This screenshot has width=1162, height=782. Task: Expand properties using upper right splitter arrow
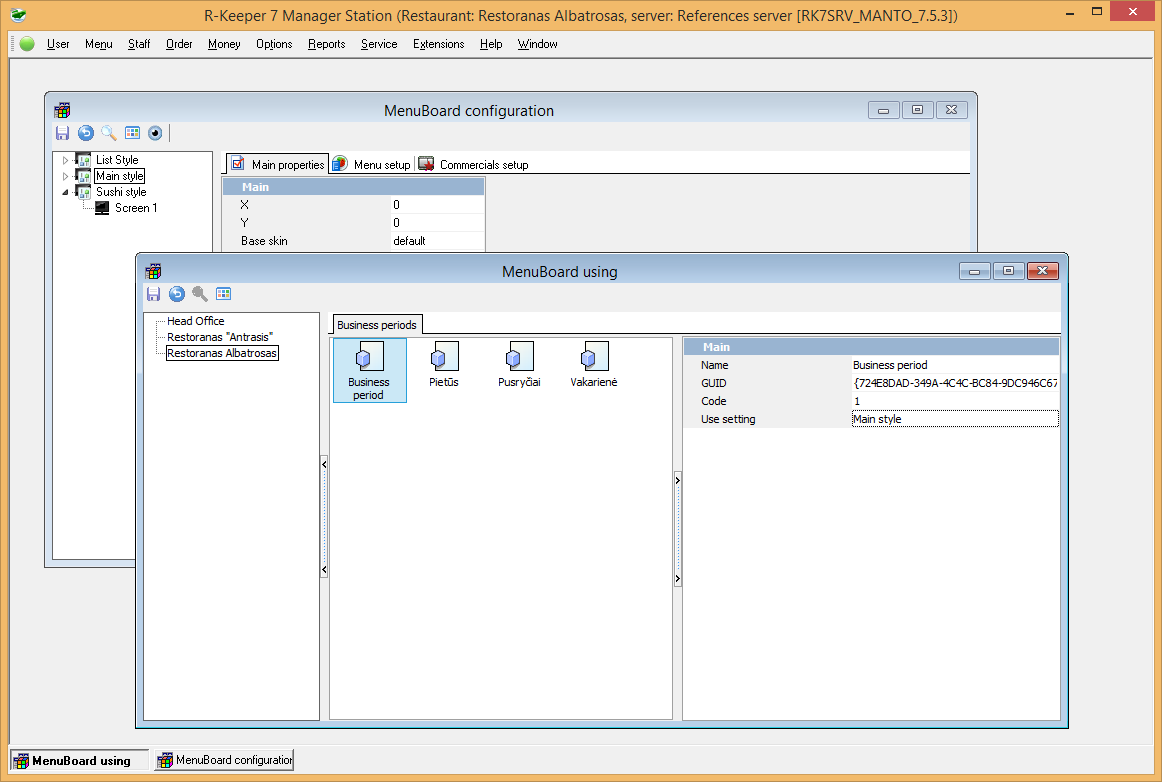pyautogui.click(x=677, y=480)
